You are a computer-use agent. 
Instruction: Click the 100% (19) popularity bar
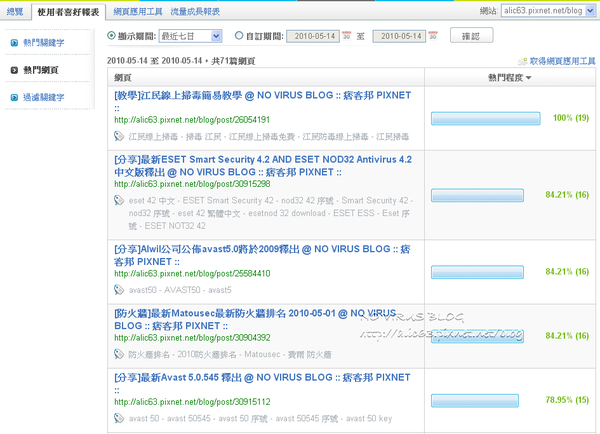(486, 118)
